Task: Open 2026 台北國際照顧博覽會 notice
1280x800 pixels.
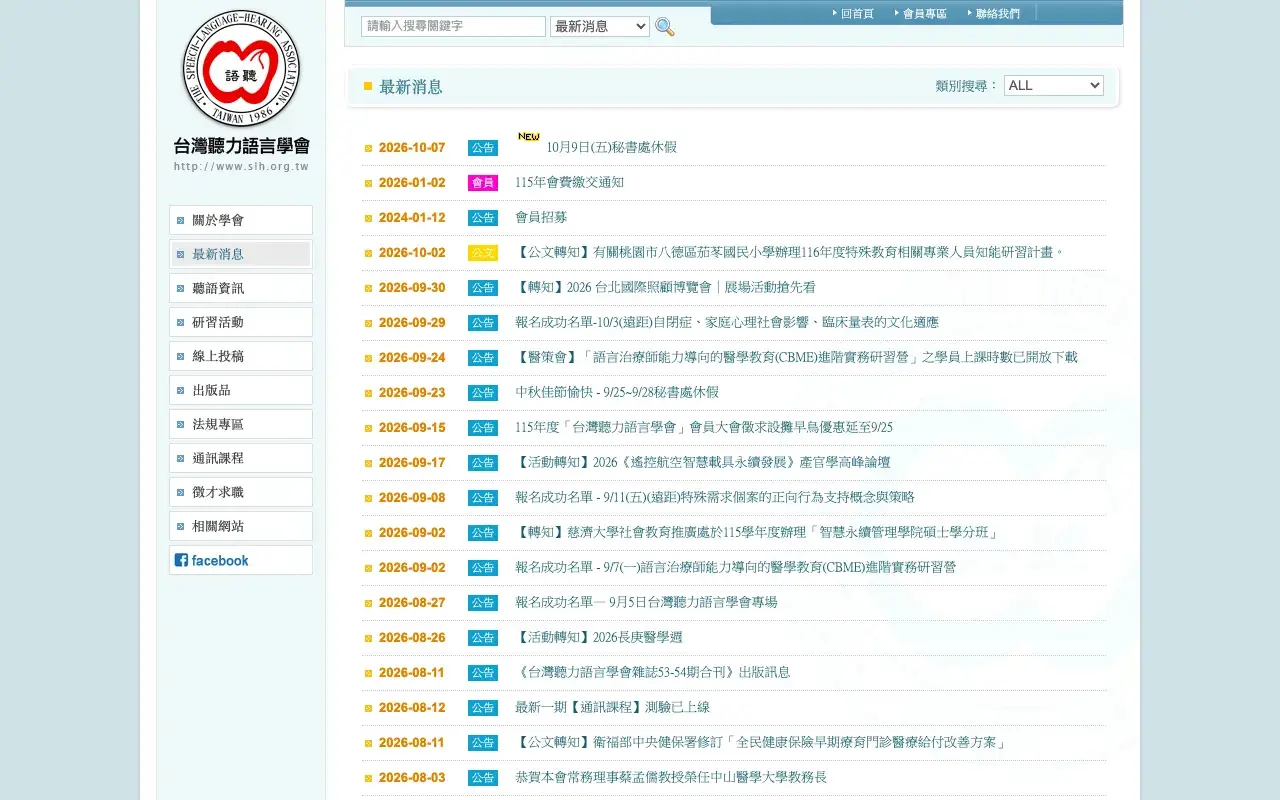Action: pos(665,288)
